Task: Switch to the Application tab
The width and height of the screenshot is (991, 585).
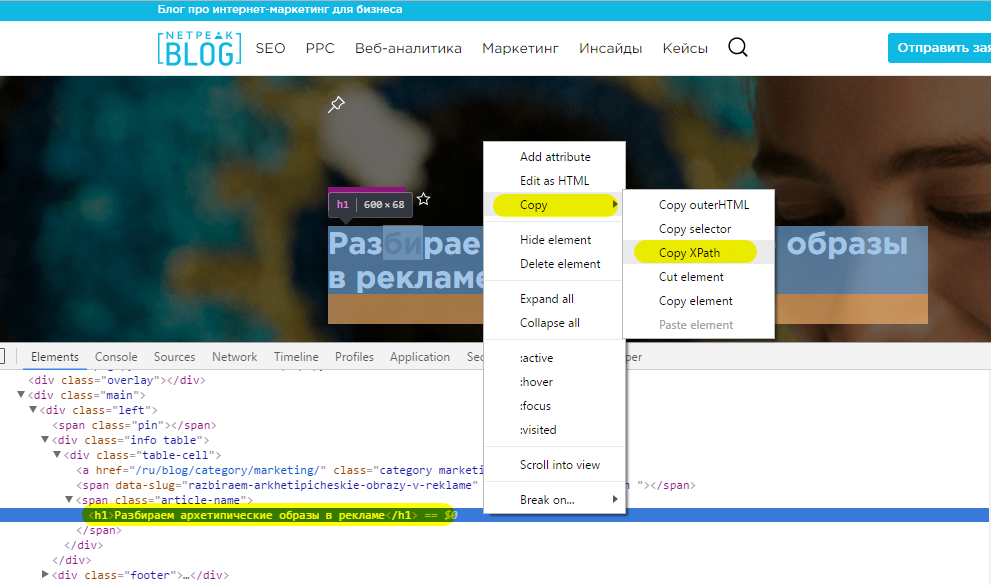Action: 420,357
